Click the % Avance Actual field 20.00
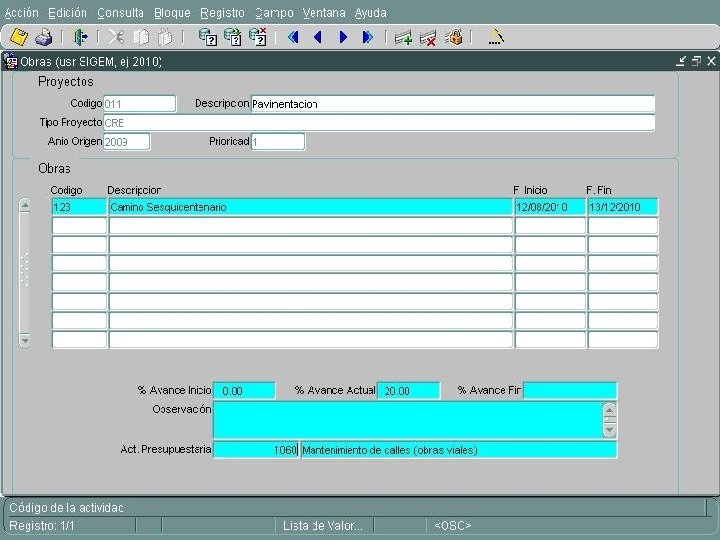Image resolution: width=720 pixels, height=540 pixels. pyautogui.click(x=409, y=391)
